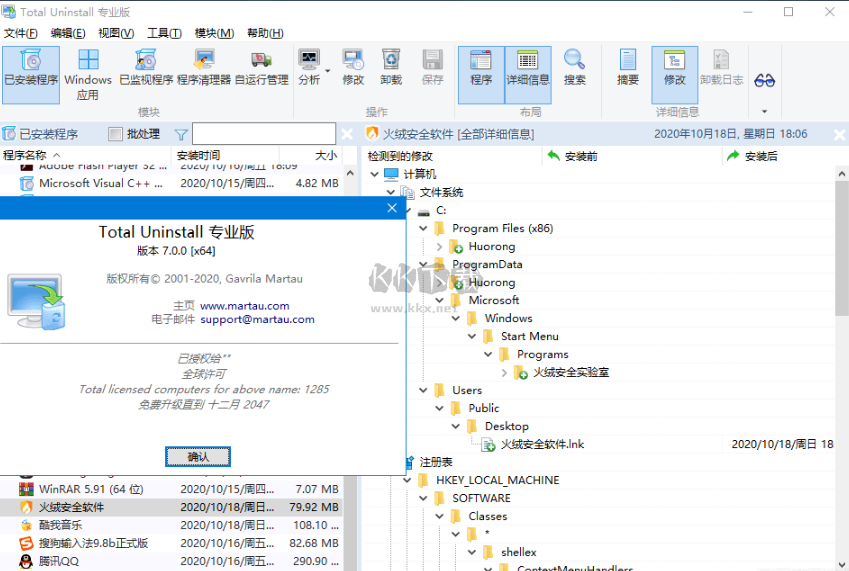The width and height of the screenshot is (849, 571).
Task: Expand Huorong under Program Files (x86)
Action: click(439, 246)
